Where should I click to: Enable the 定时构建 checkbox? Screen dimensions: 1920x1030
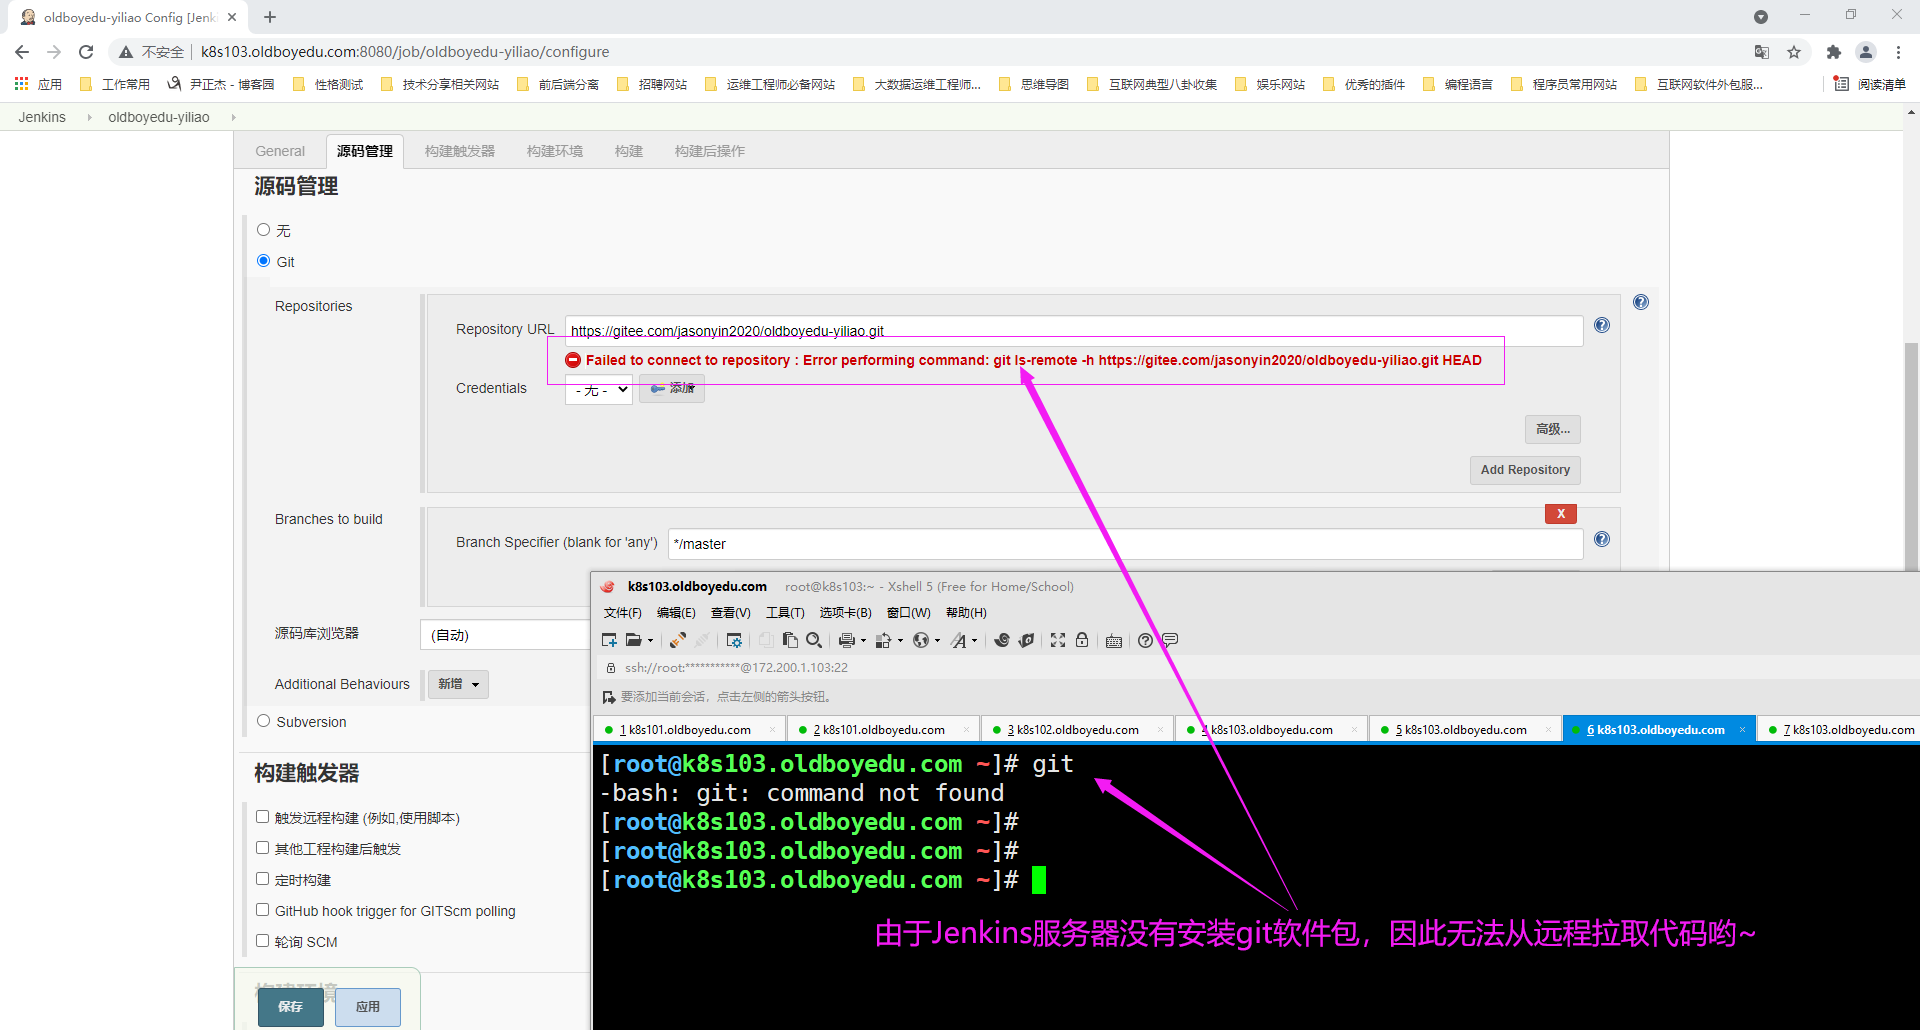263,879
